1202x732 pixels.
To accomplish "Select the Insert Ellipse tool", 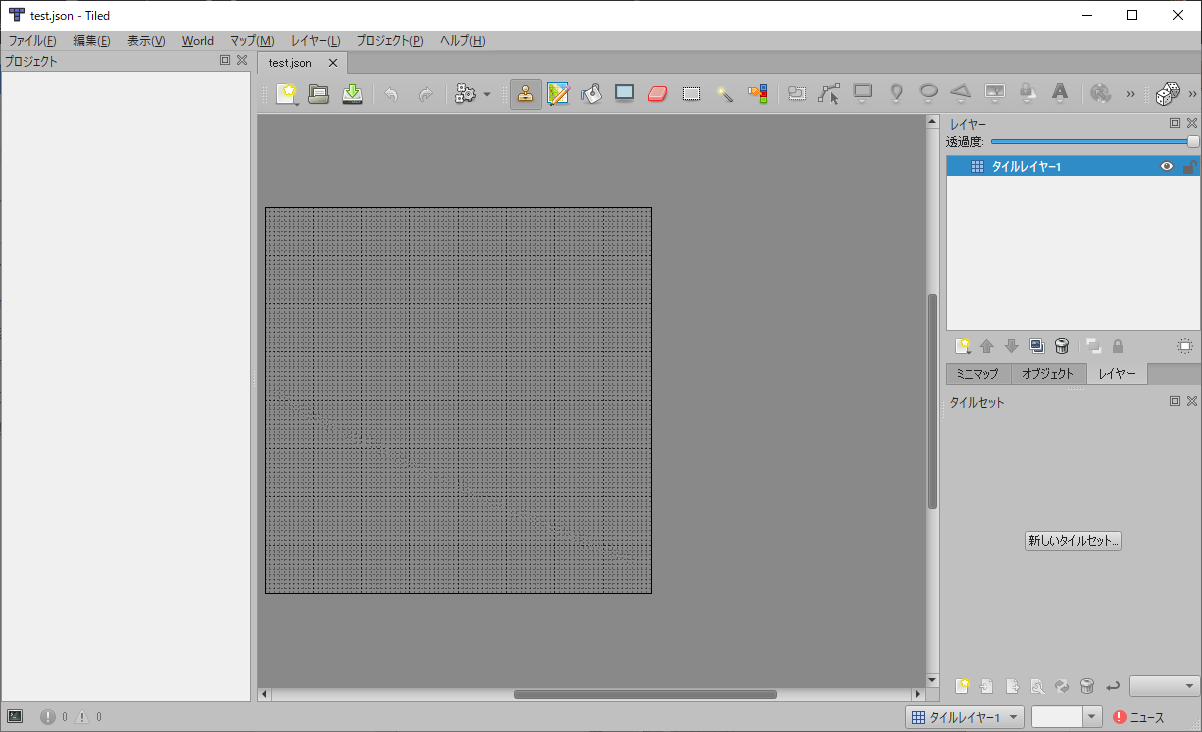I will 929,94.
